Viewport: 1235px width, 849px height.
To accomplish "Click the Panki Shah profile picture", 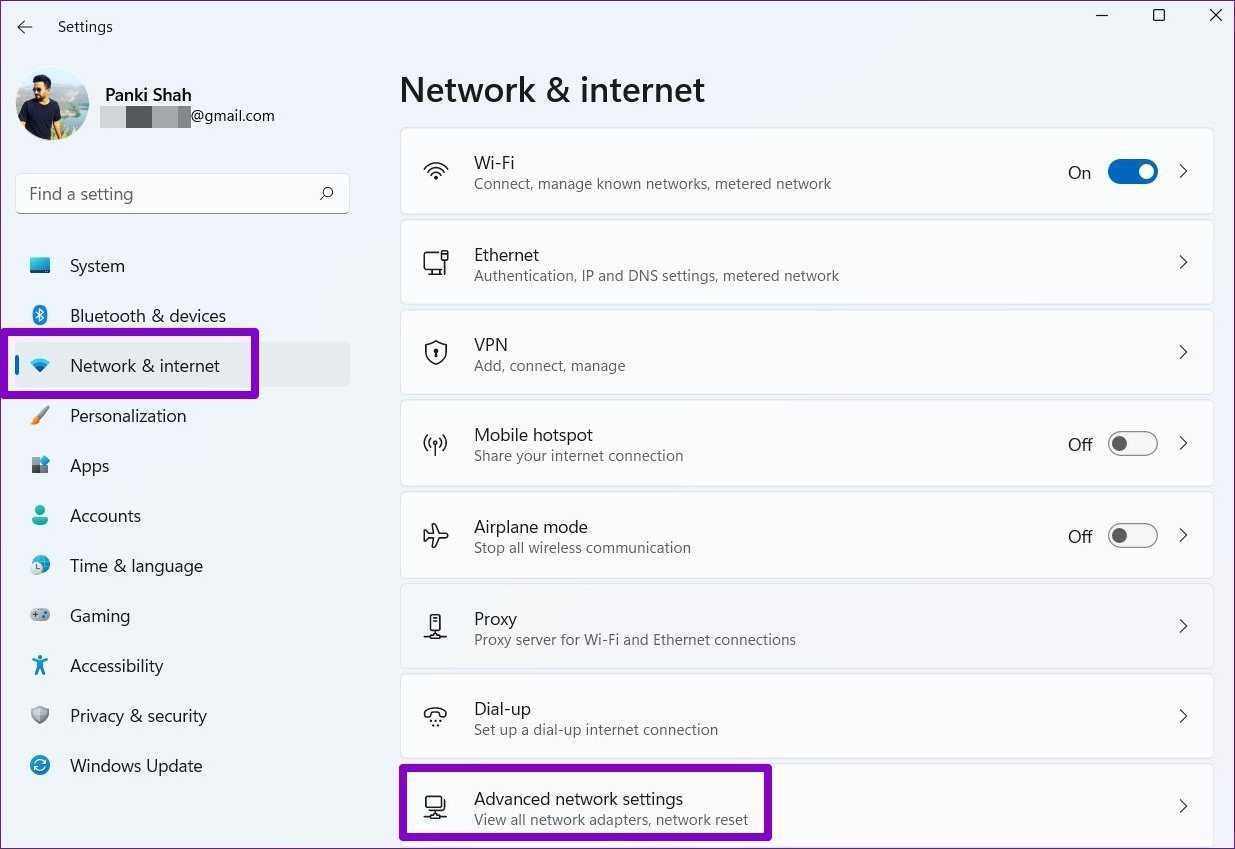I will pyautogui.click(x=52, y=104).
